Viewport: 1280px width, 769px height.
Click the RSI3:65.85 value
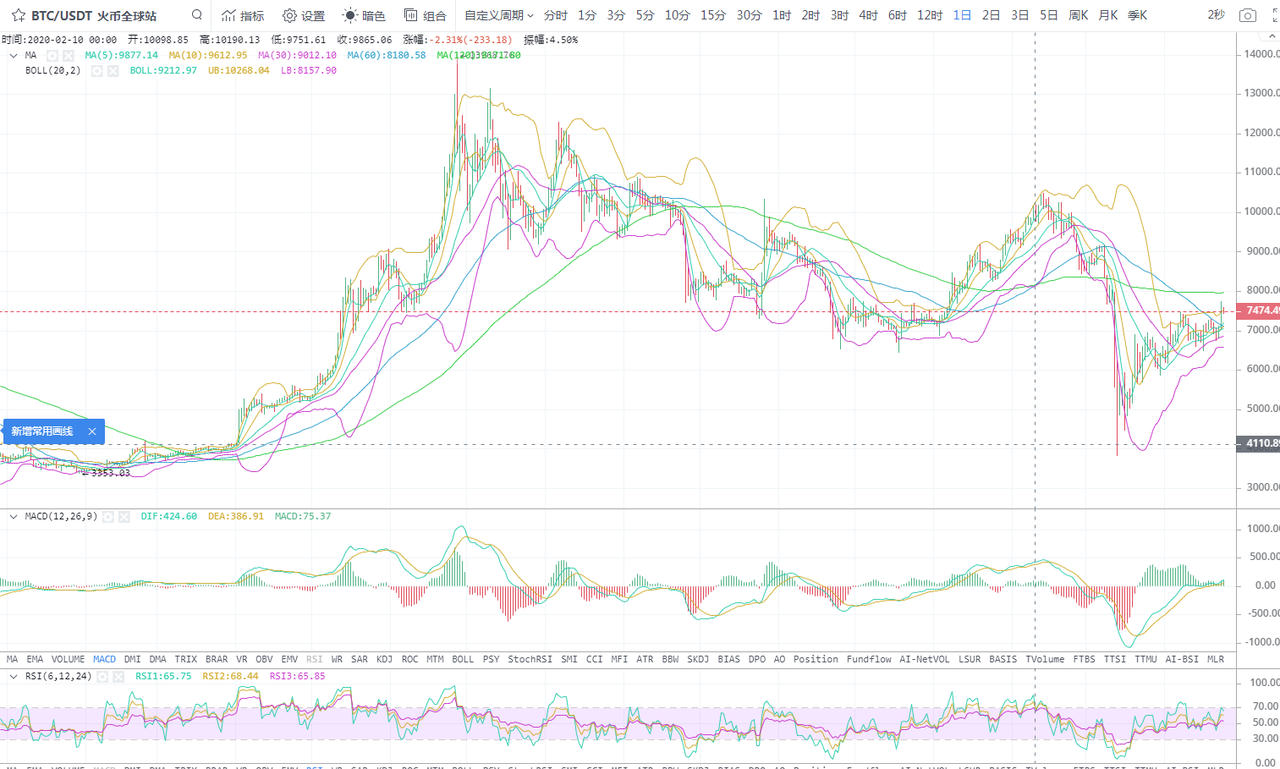pyautogui.click(x=297, y=676)
